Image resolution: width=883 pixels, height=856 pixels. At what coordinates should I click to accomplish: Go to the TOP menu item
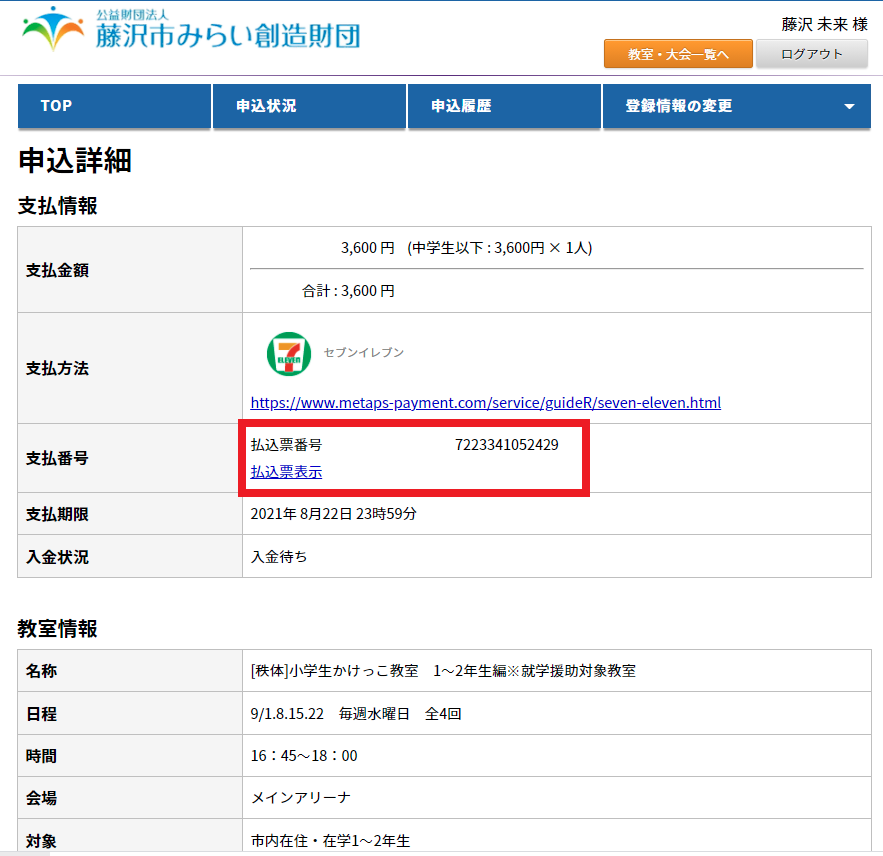56,106
